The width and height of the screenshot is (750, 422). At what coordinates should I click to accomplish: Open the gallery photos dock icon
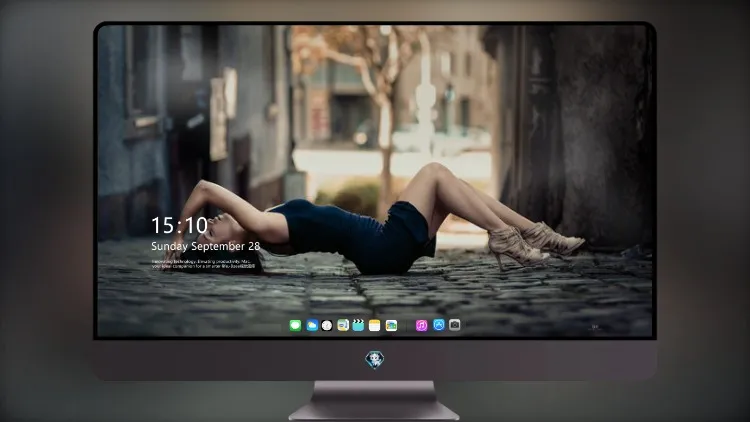[x=391, y=325]
